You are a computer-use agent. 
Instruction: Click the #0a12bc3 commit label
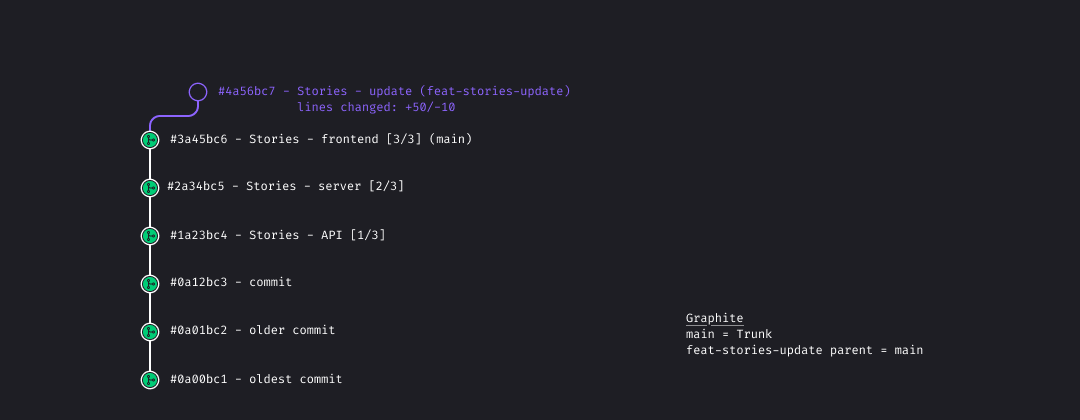tap(231, 282)
